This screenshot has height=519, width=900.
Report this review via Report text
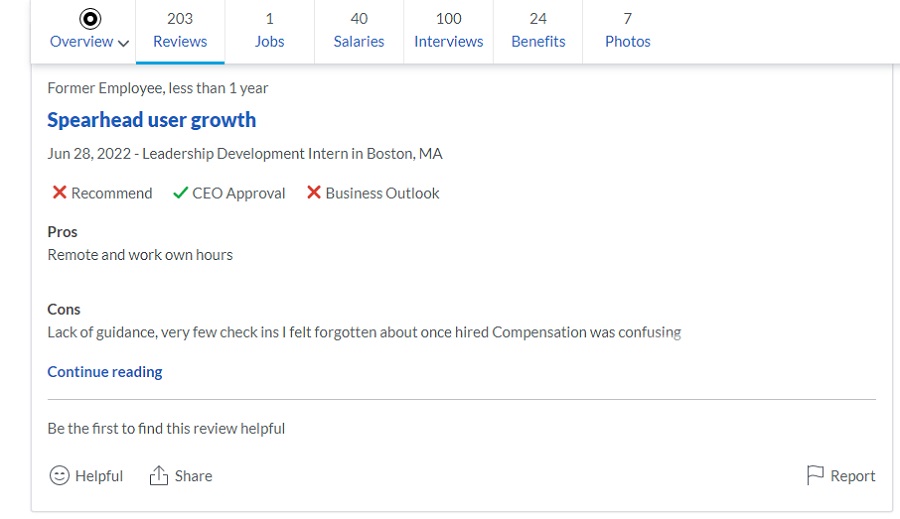coord(853,476)
